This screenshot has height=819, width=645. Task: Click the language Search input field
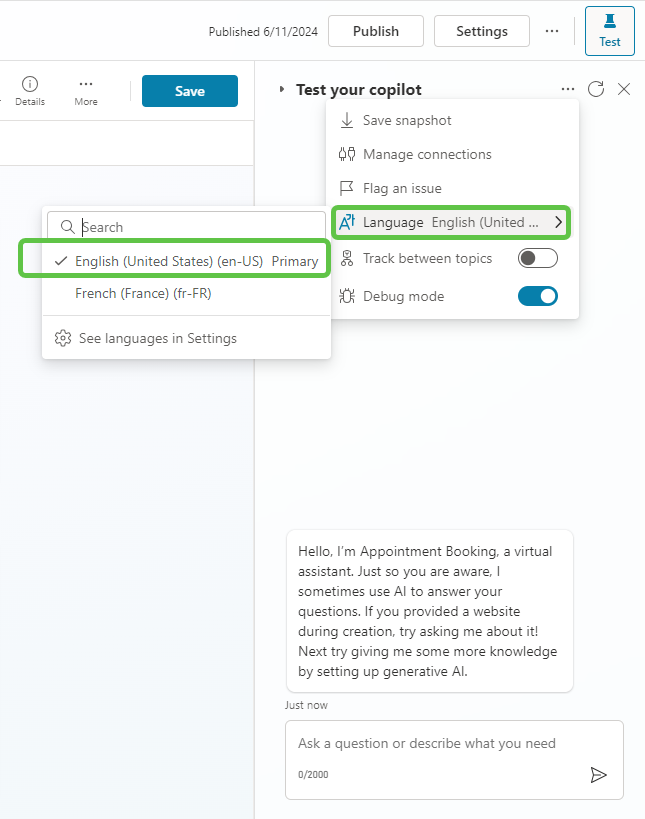click(x=200, y=227)
